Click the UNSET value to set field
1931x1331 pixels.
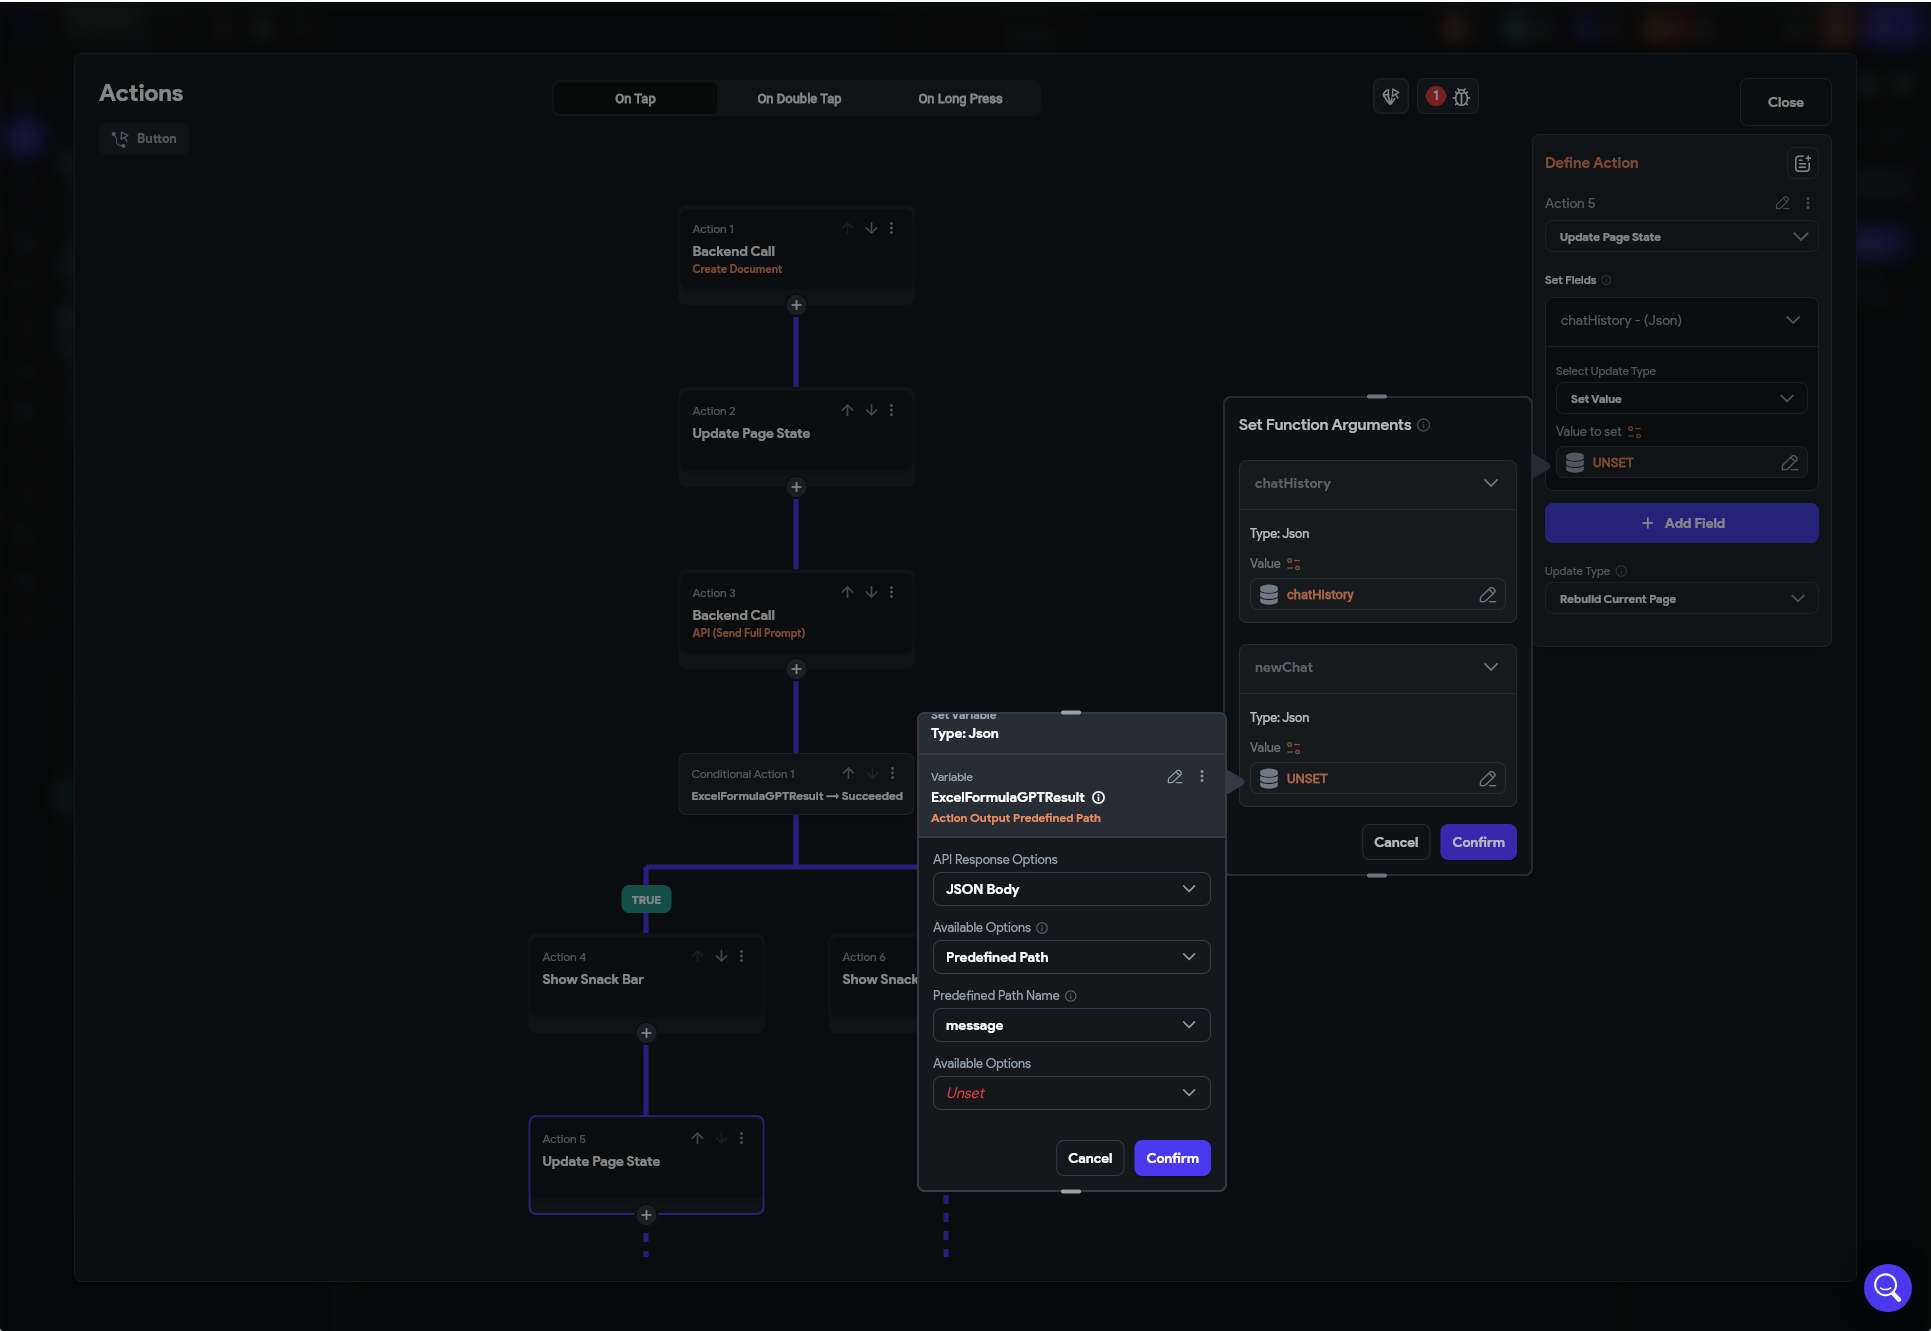1681,463
